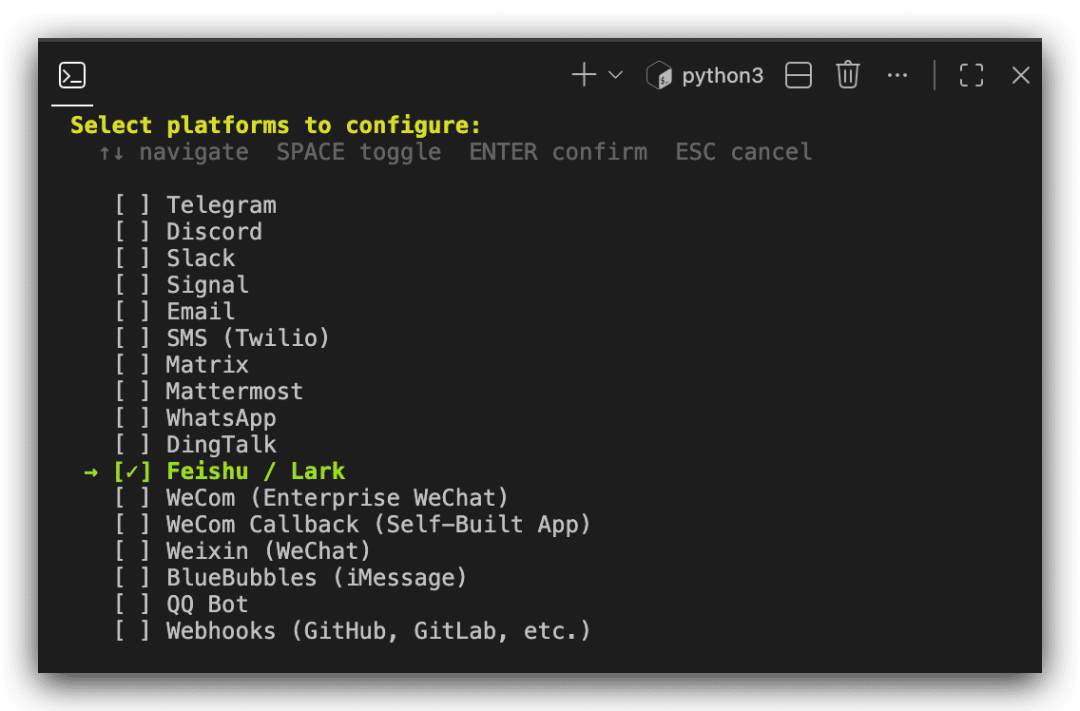The height and width of the screenshot is (711, 1080).
Task: Toggle the Discord checkbox
Action: pos(132,231)
